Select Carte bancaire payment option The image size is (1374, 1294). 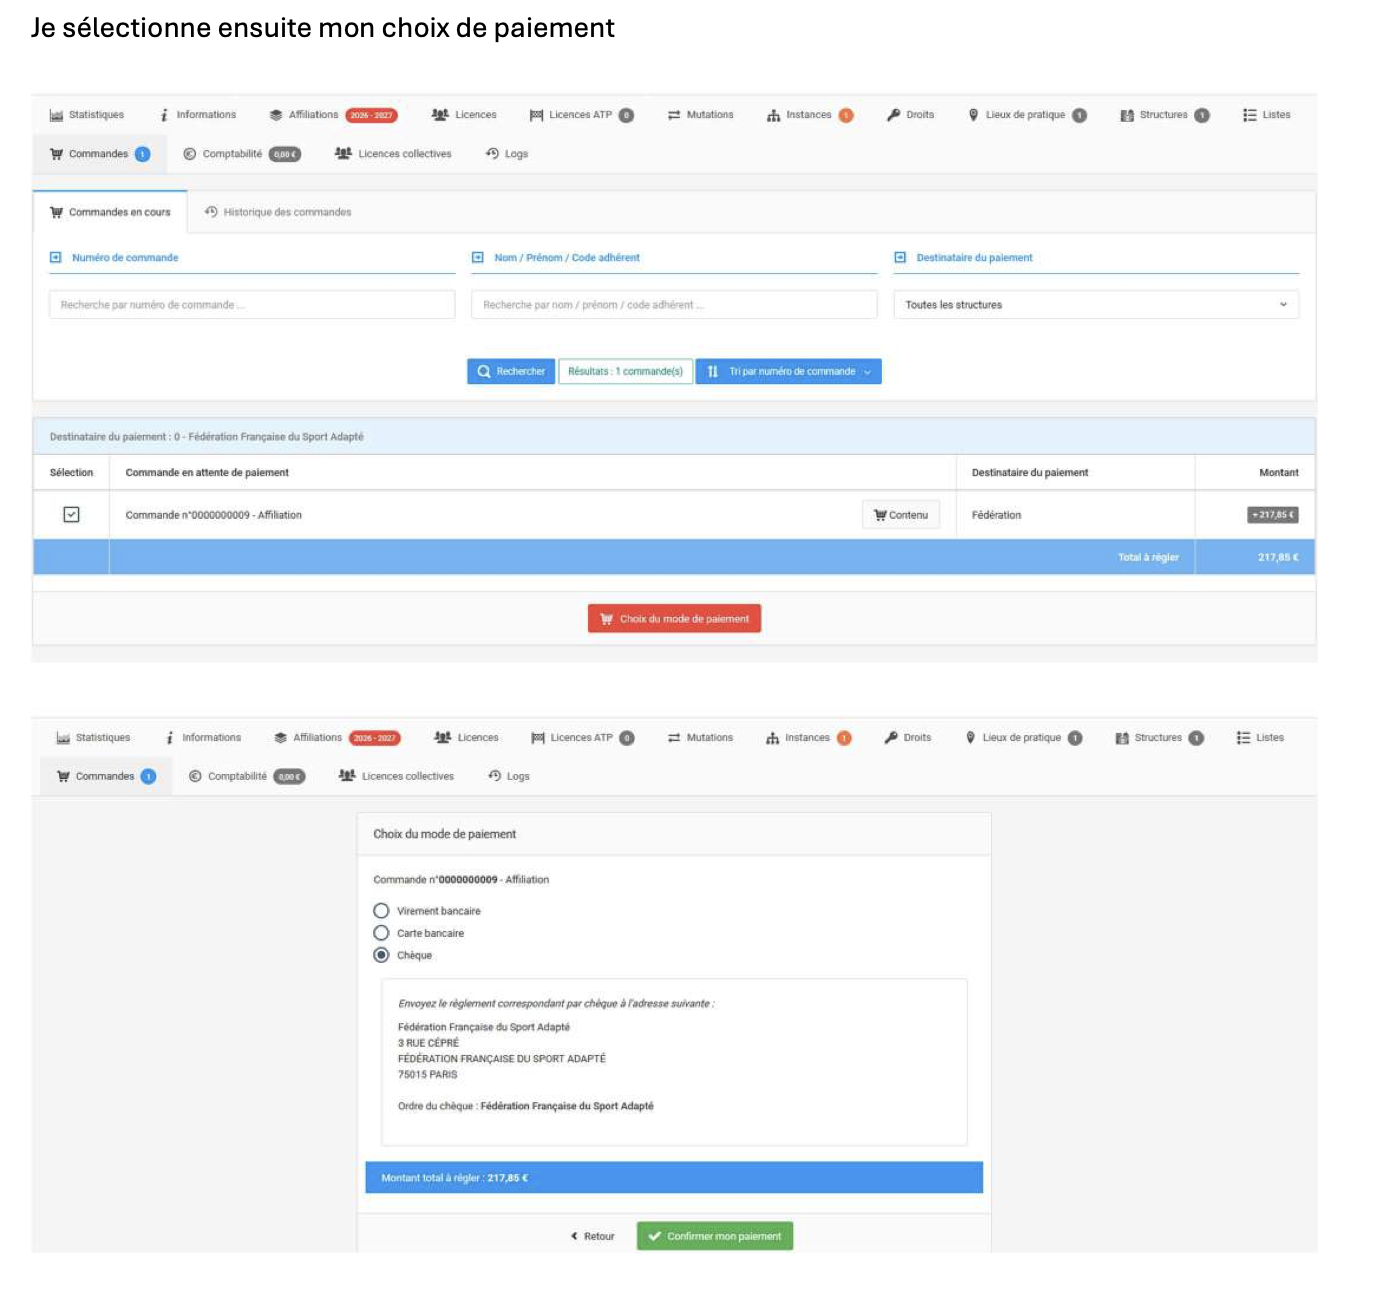pos(381,933)
